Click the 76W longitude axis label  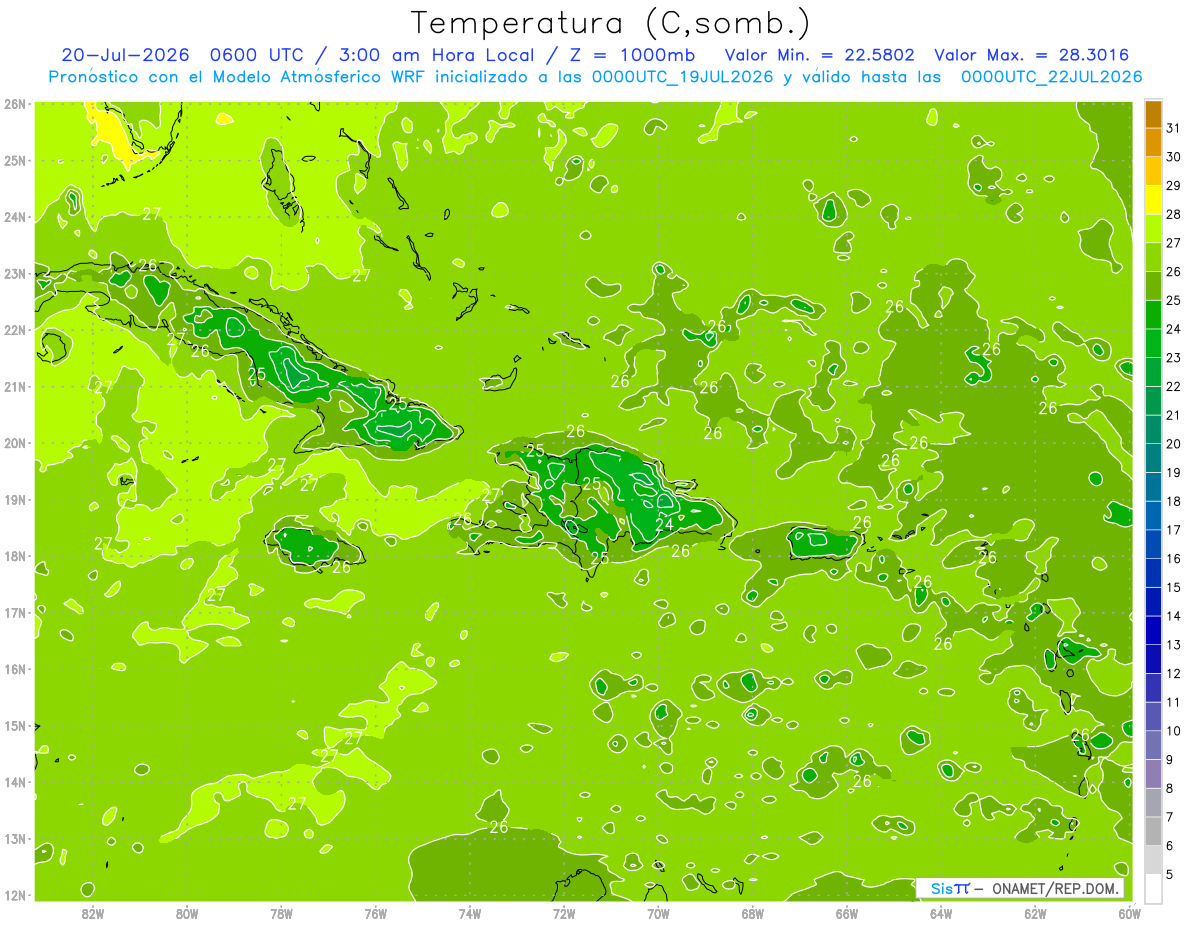tap(375, 913)
